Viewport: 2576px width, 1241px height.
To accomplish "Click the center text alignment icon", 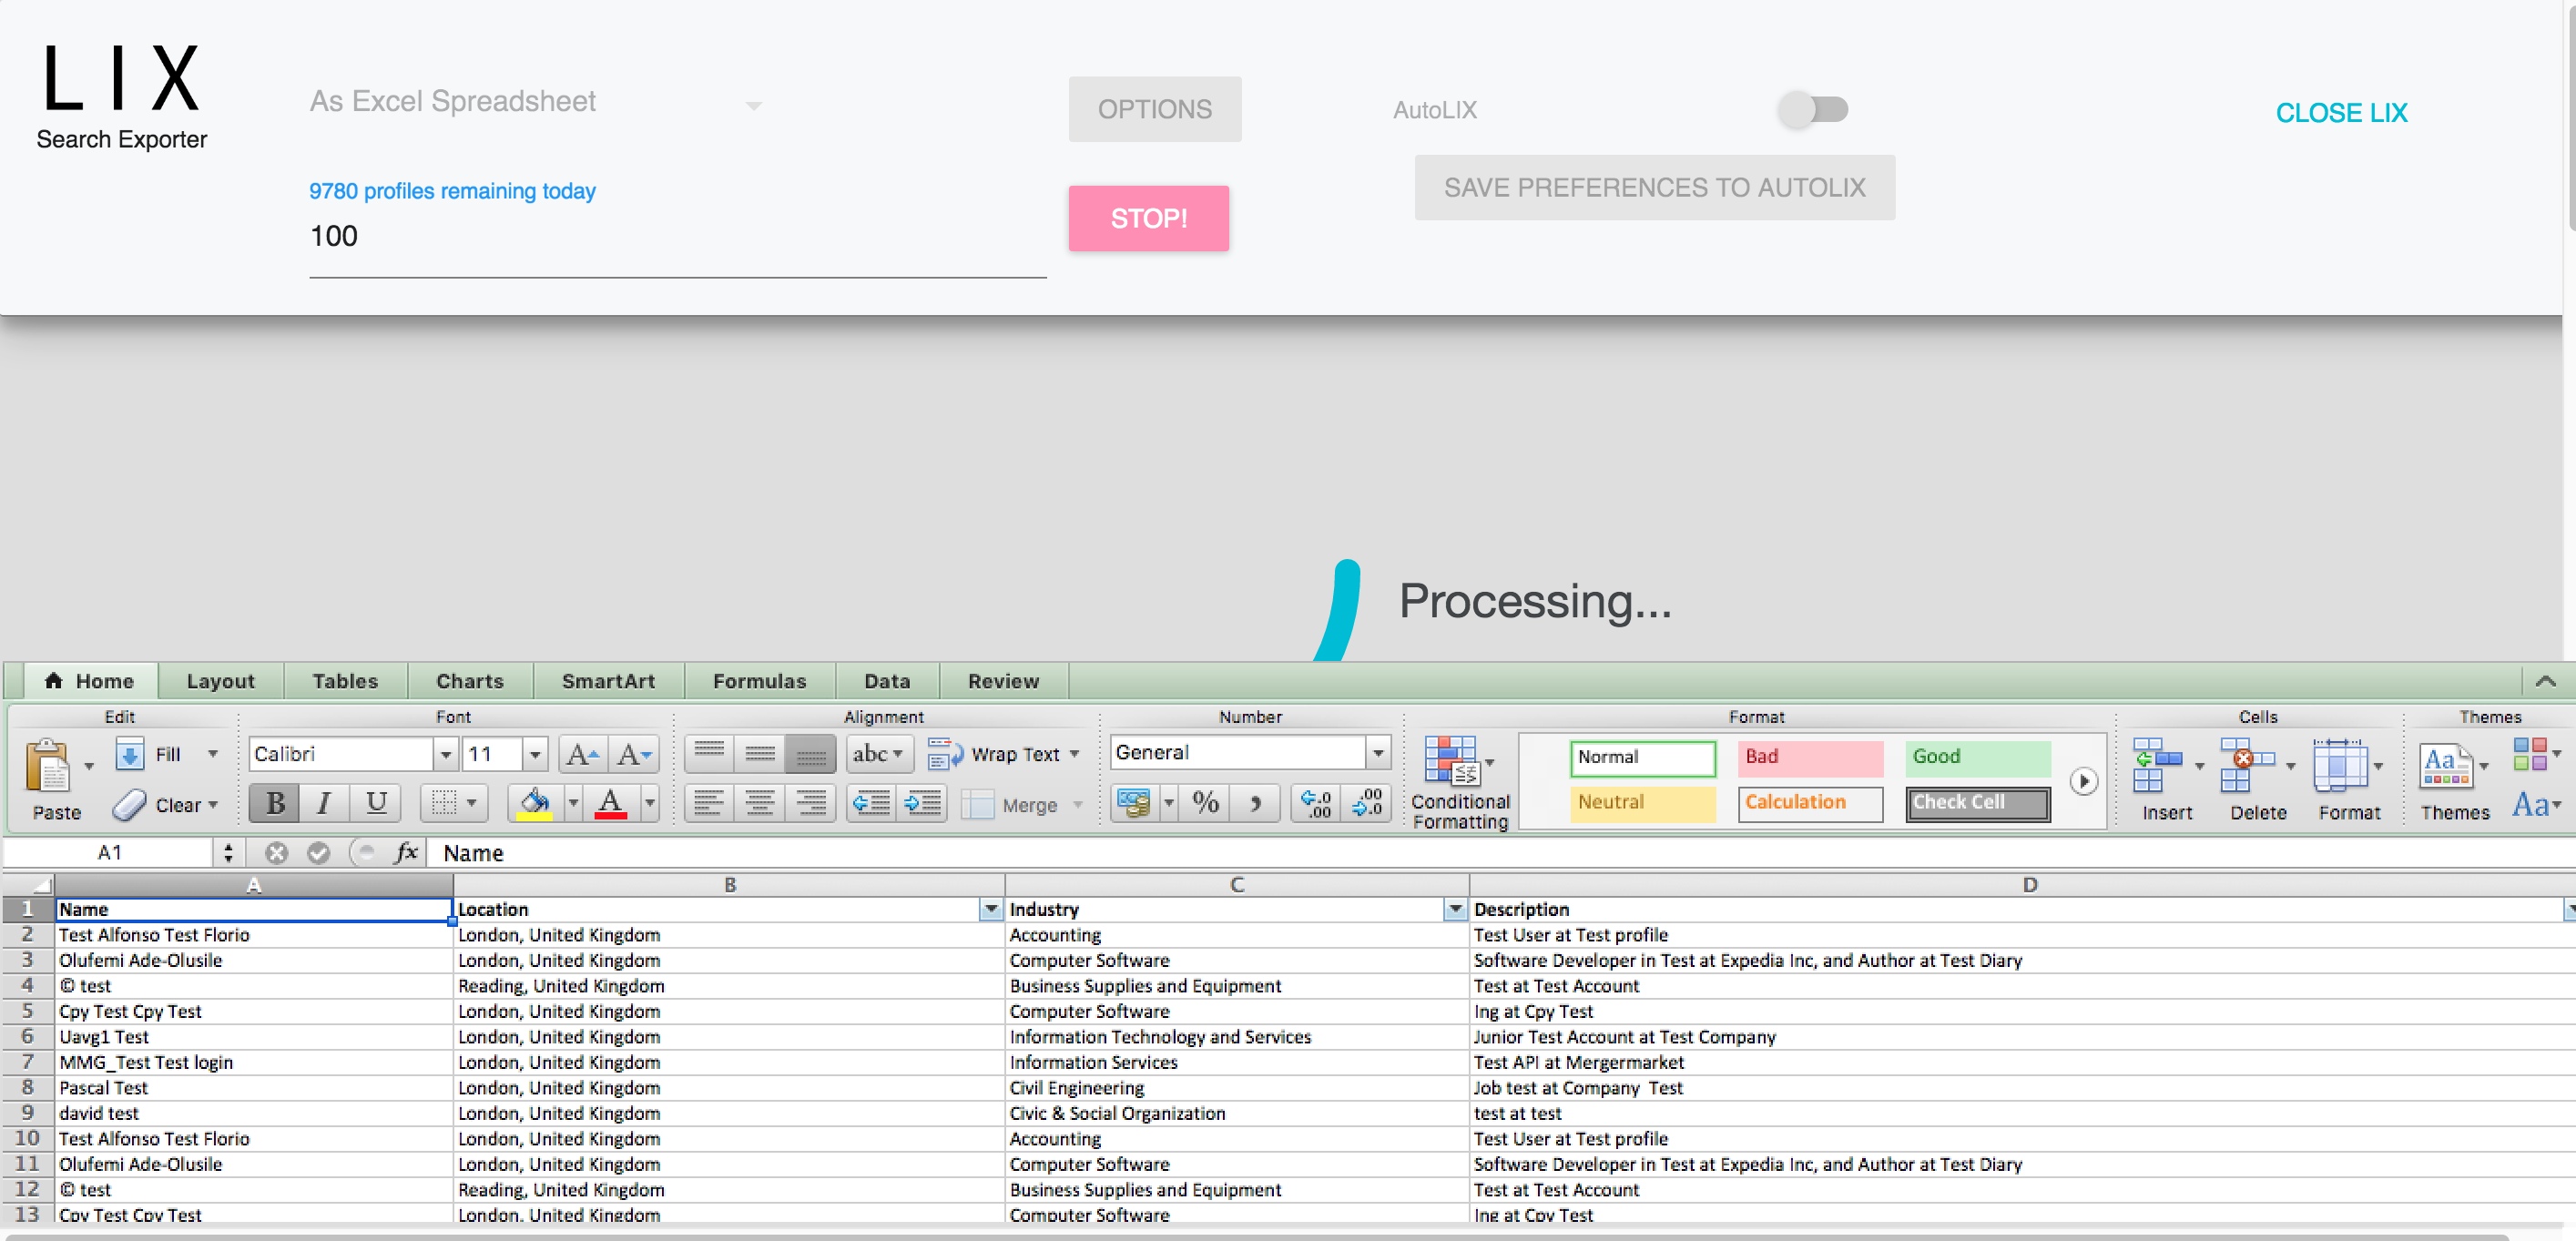I will (759, 803).
